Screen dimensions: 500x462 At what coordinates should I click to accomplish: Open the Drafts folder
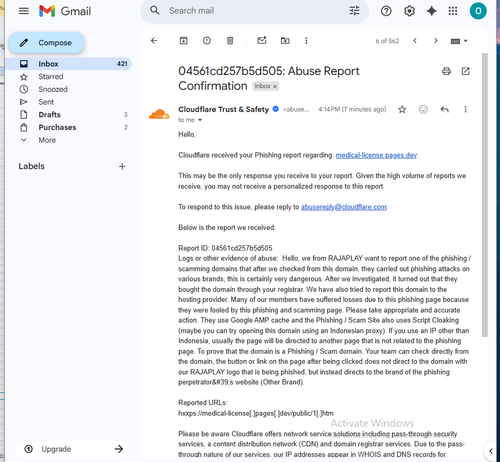pyautogui.click(x=69, y=115)
